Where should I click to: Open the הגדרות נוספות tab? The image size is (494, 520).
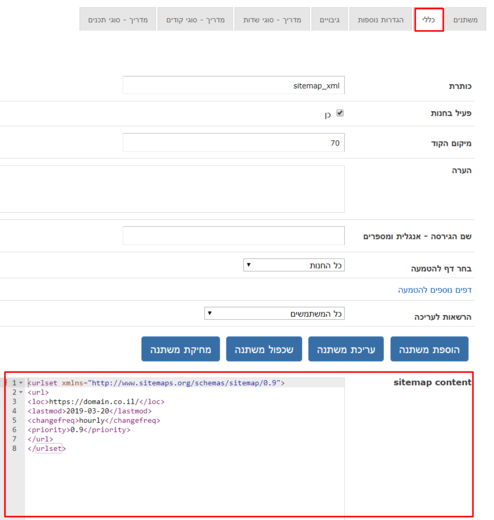(x=381, y=20)
